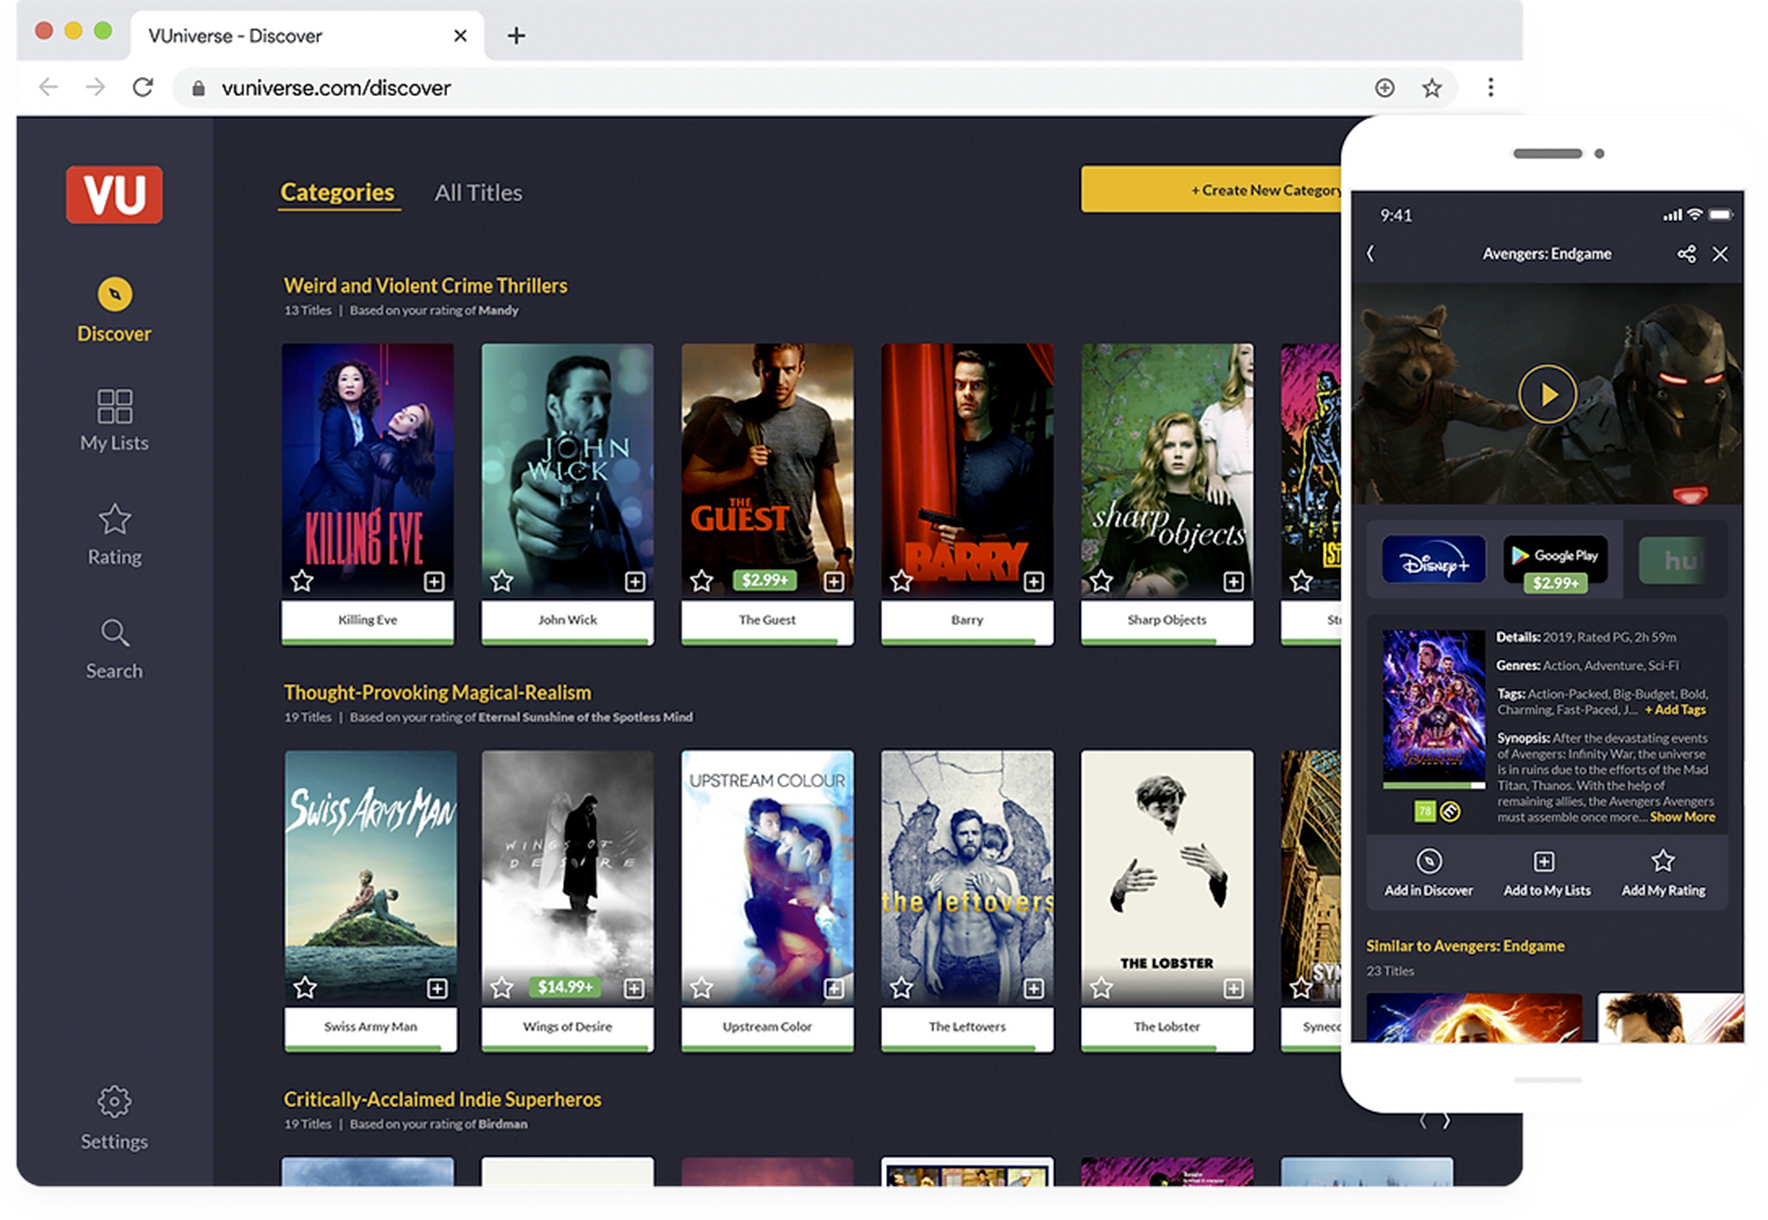Open Killing Eve poster thumbnail
The width and height of the screenshot is (1768, 1220).
(368, 470)
